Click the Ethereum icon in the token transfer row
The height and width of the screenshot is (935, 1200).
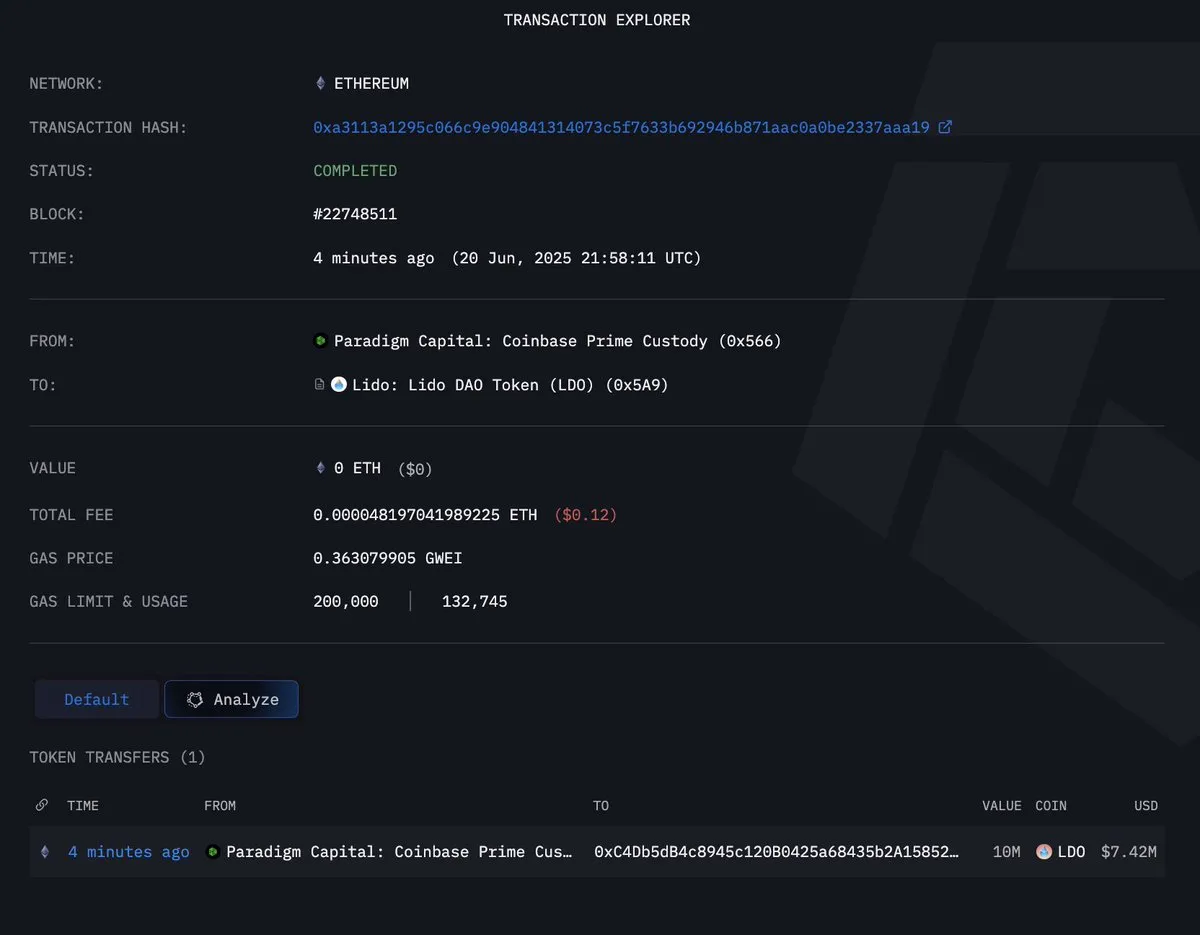coord(44,852)
